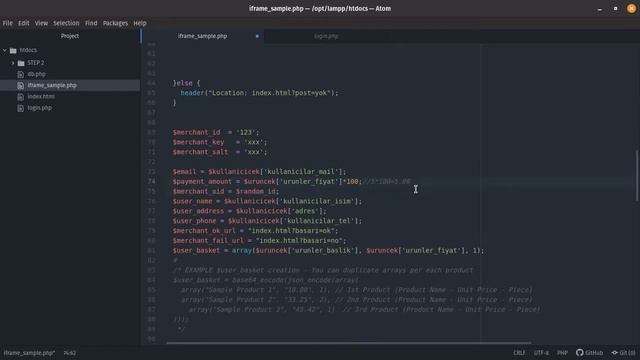The image size is (640, 360).
Task: Open login.php in the project tree
Action: [40, 108]
